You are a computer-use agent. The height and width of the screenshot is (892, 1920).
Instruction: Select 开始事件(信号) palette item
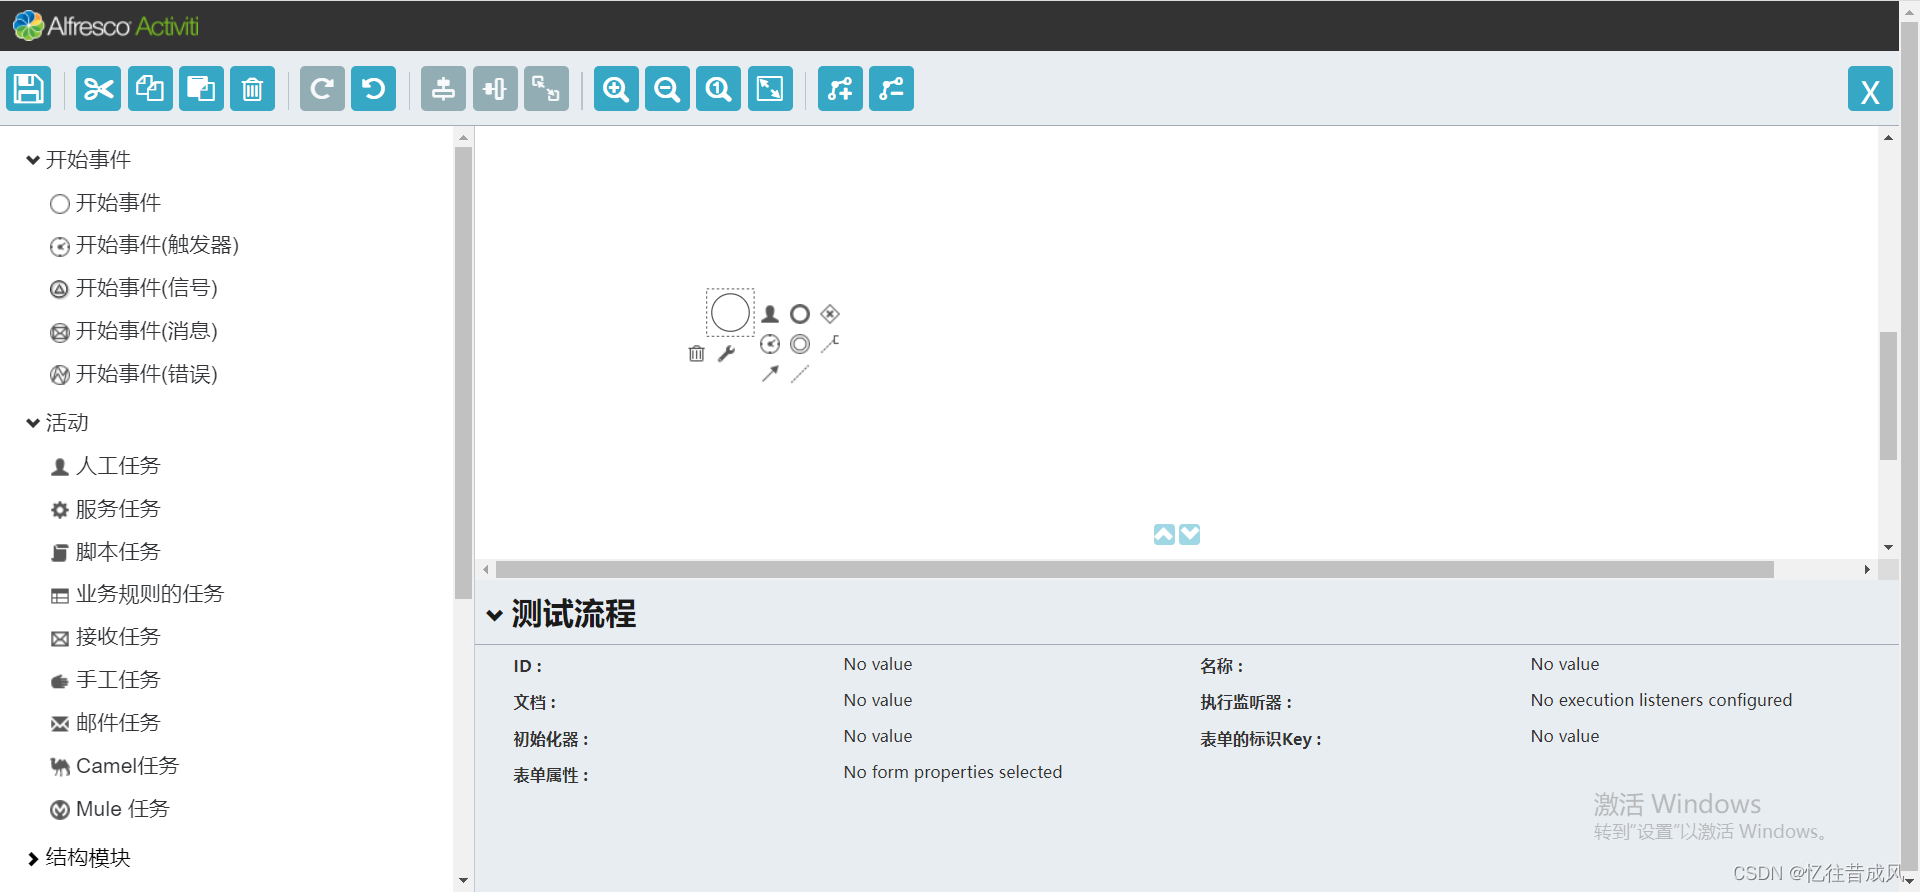pyautogui.click(x=133, y=288)
